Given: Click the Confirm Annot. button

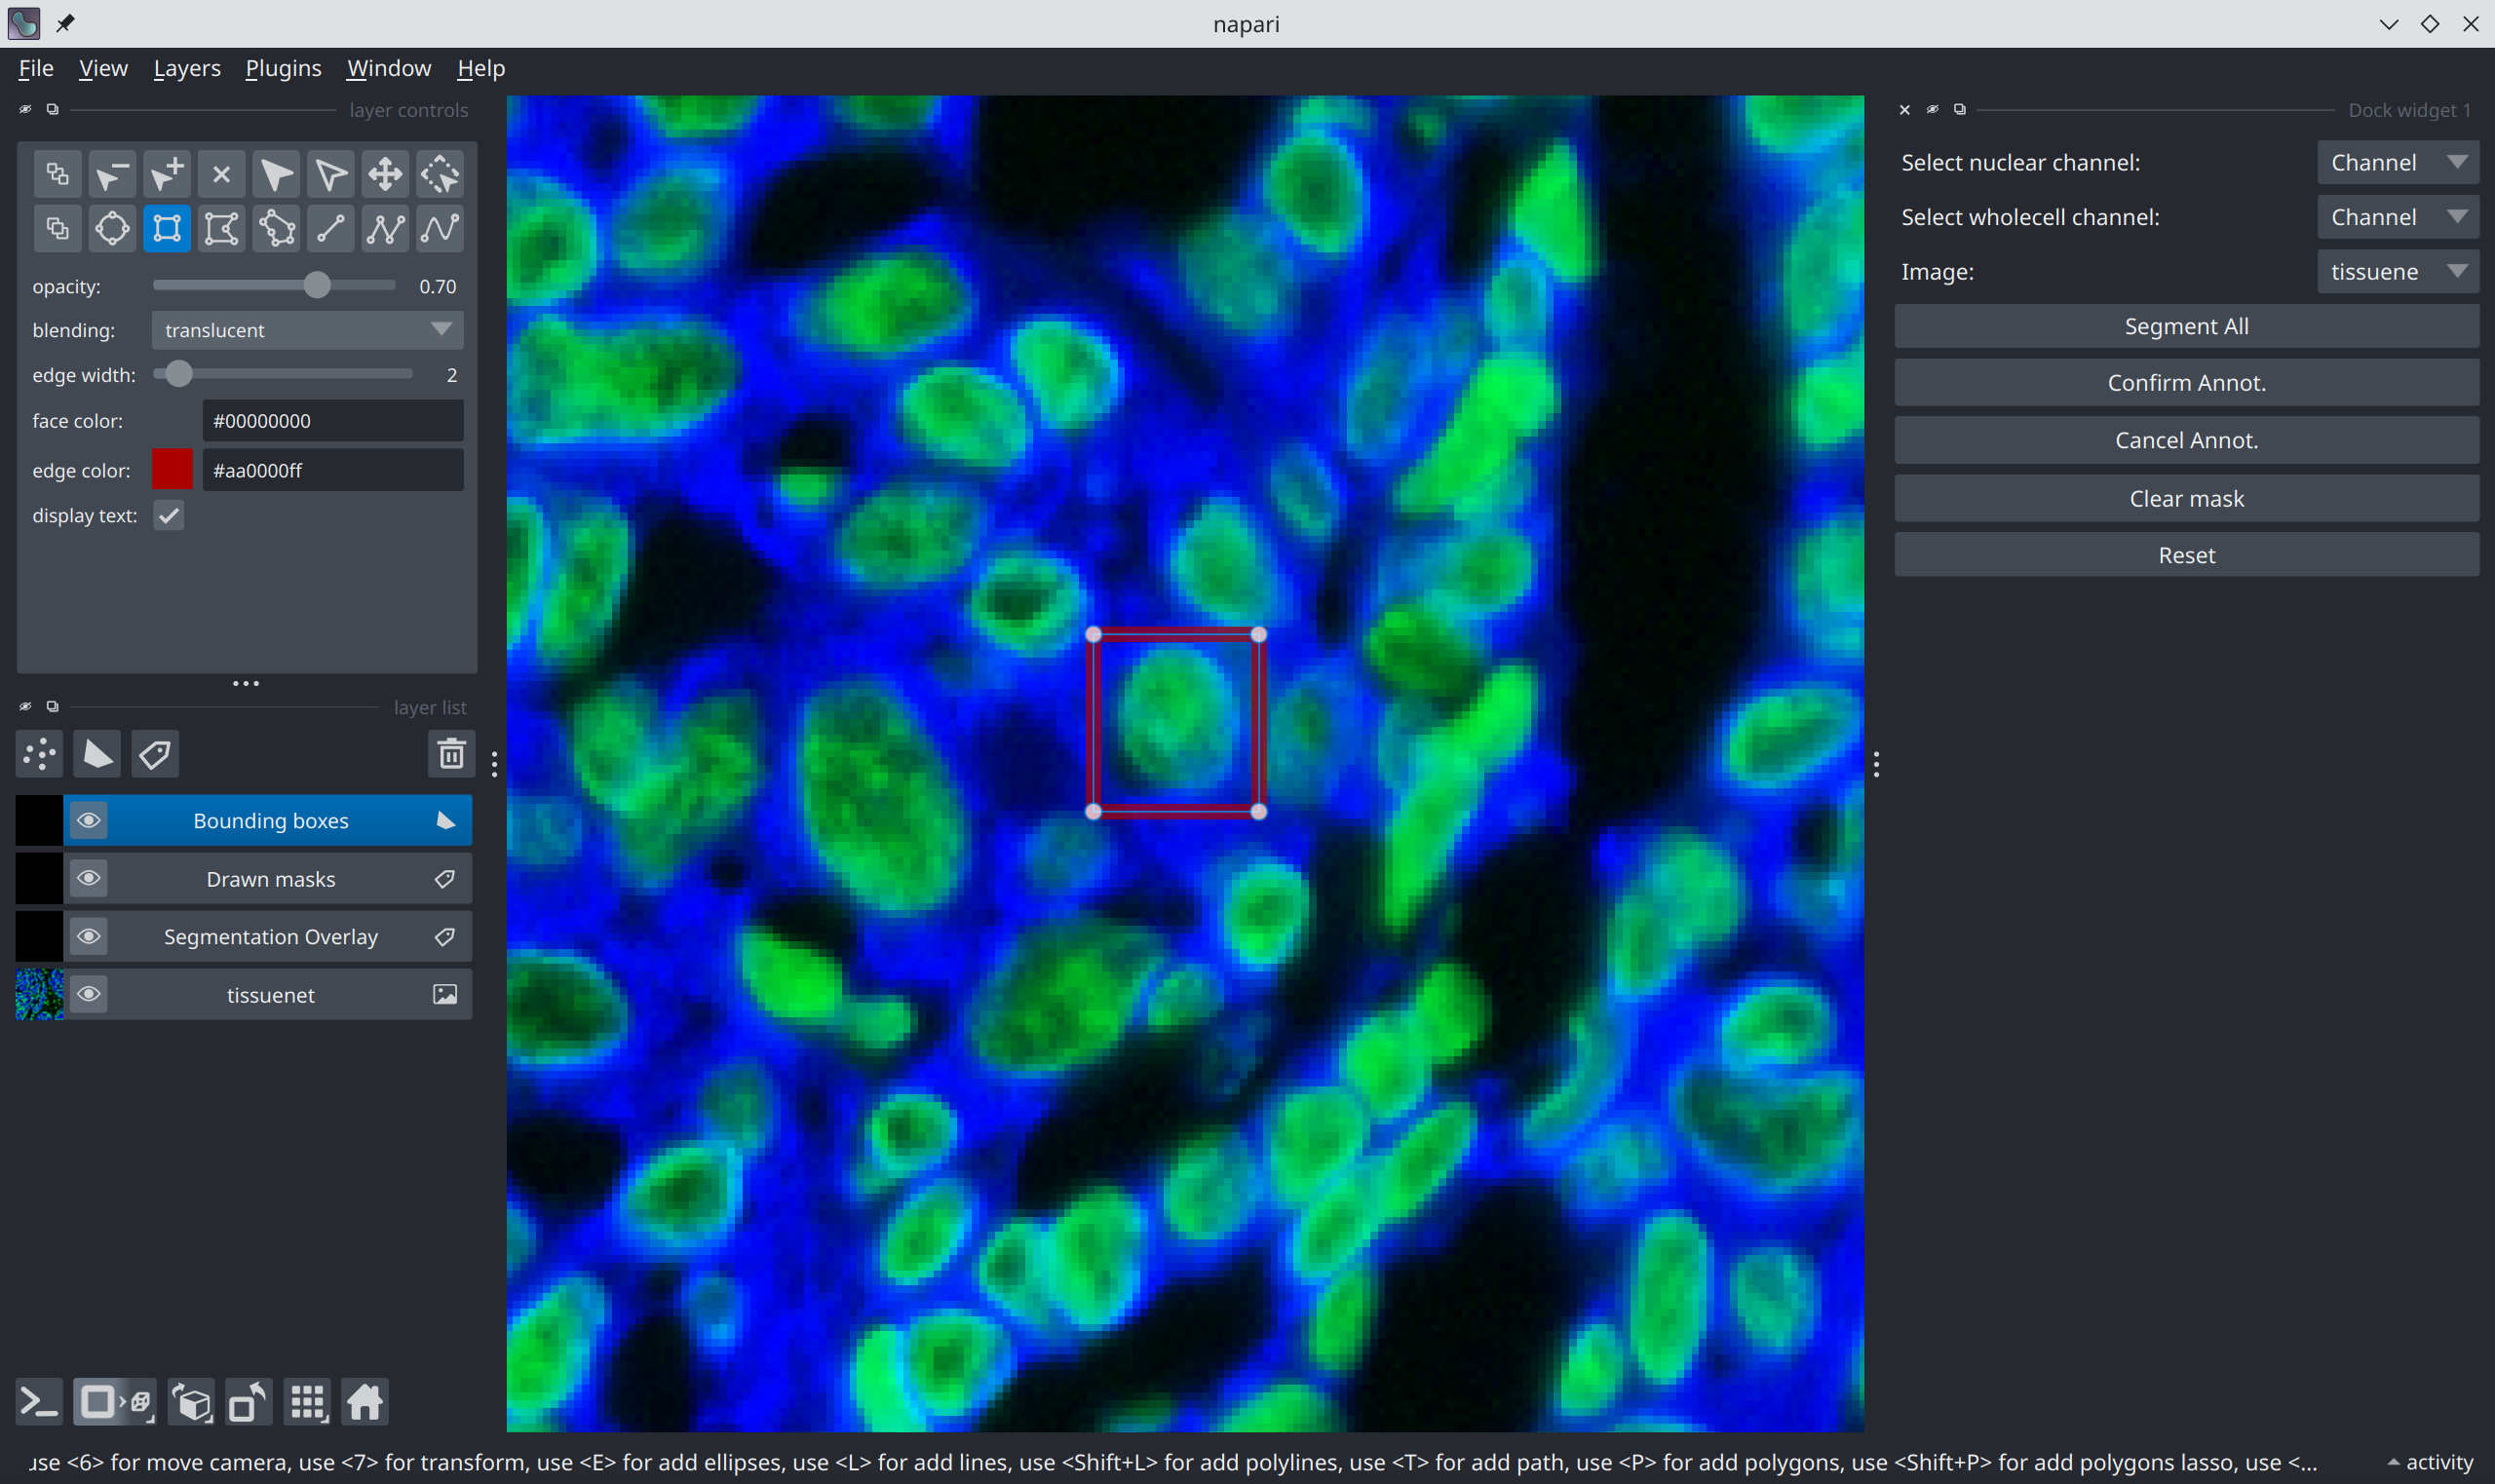Looking at the screenshot, I should click(2186, 383).
